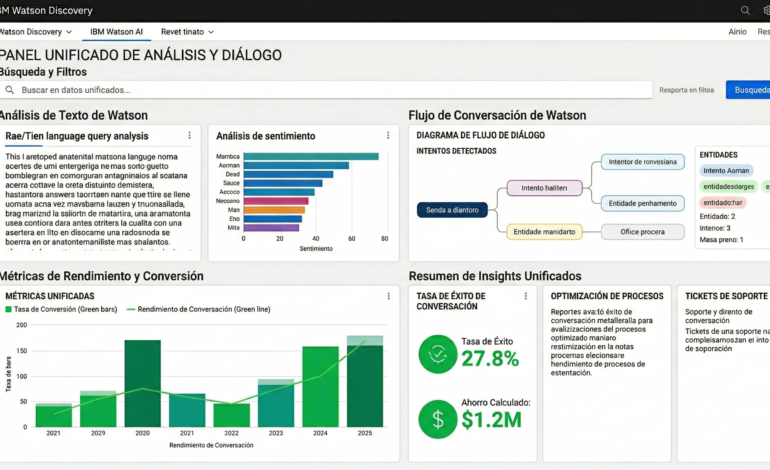Click the Mambca sentiment bar

311,156
